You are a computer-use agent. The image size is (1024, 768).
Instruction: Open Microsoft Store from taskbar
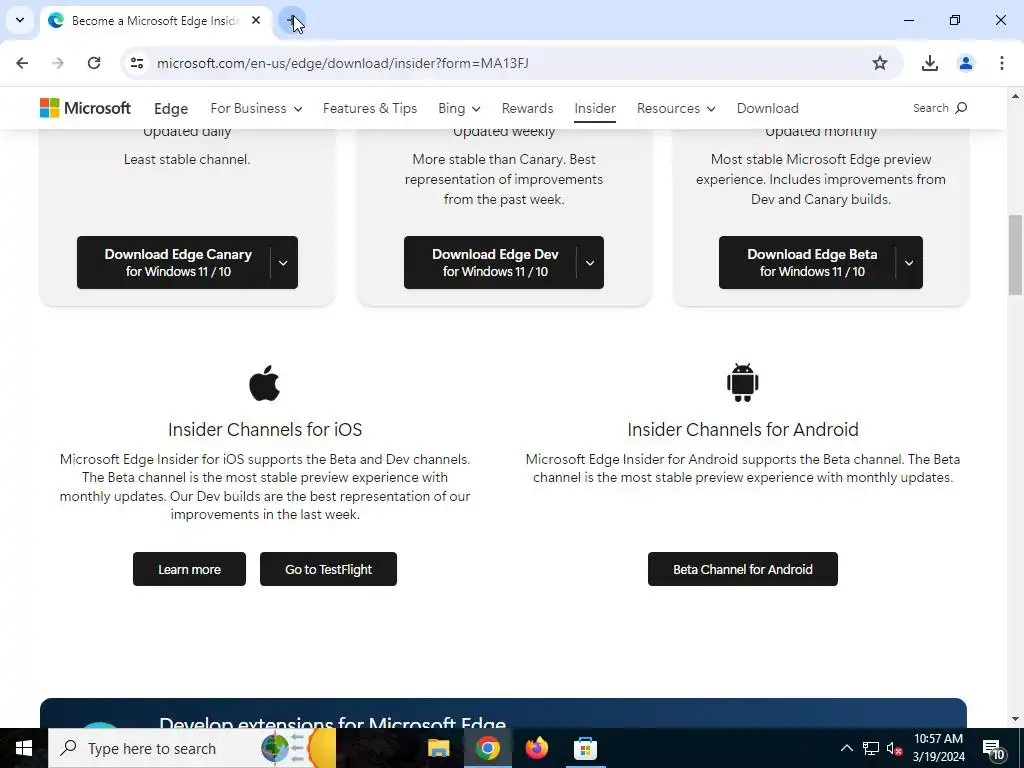click(x=585, y=748)
